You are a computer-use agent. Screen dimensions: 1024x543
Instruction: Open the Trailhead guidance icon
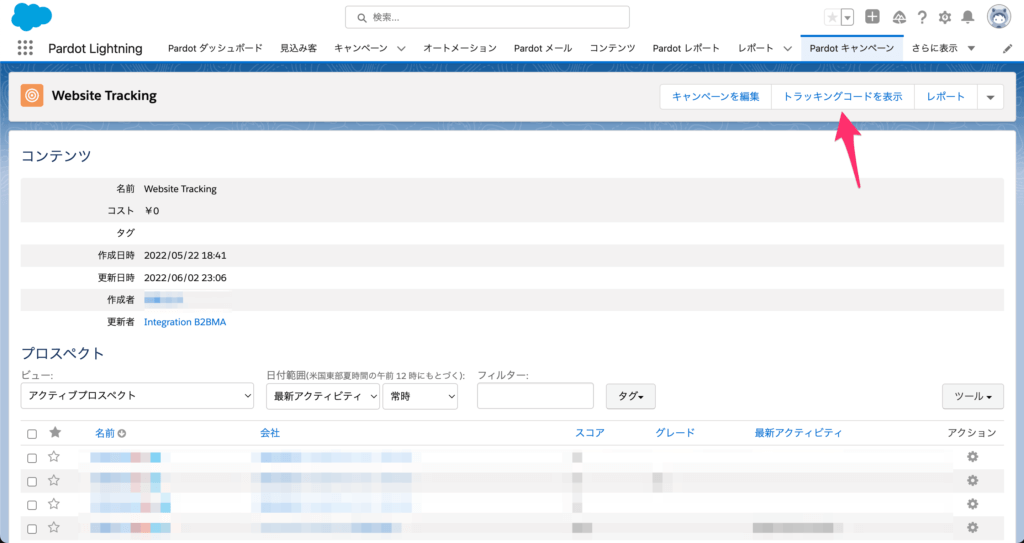[899, 18]
